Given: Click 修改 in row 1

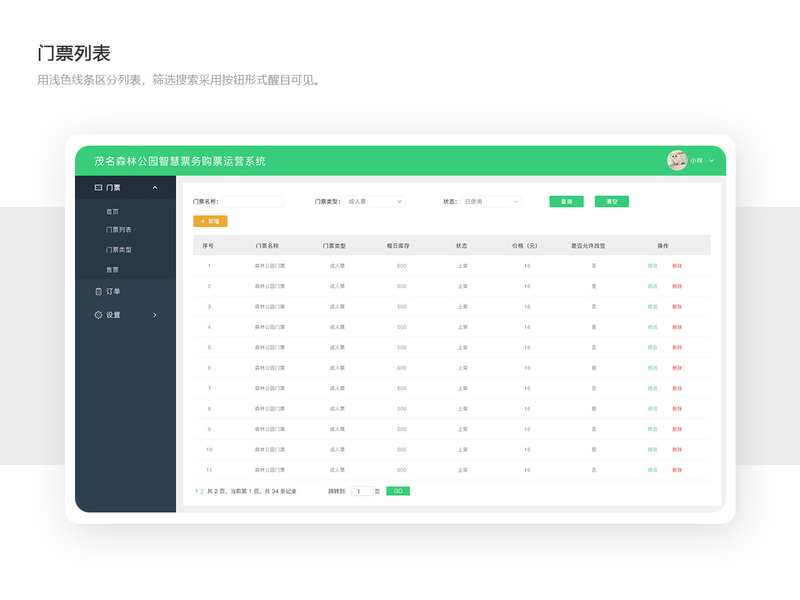Looking at the screenshot, I should (653, 266).
